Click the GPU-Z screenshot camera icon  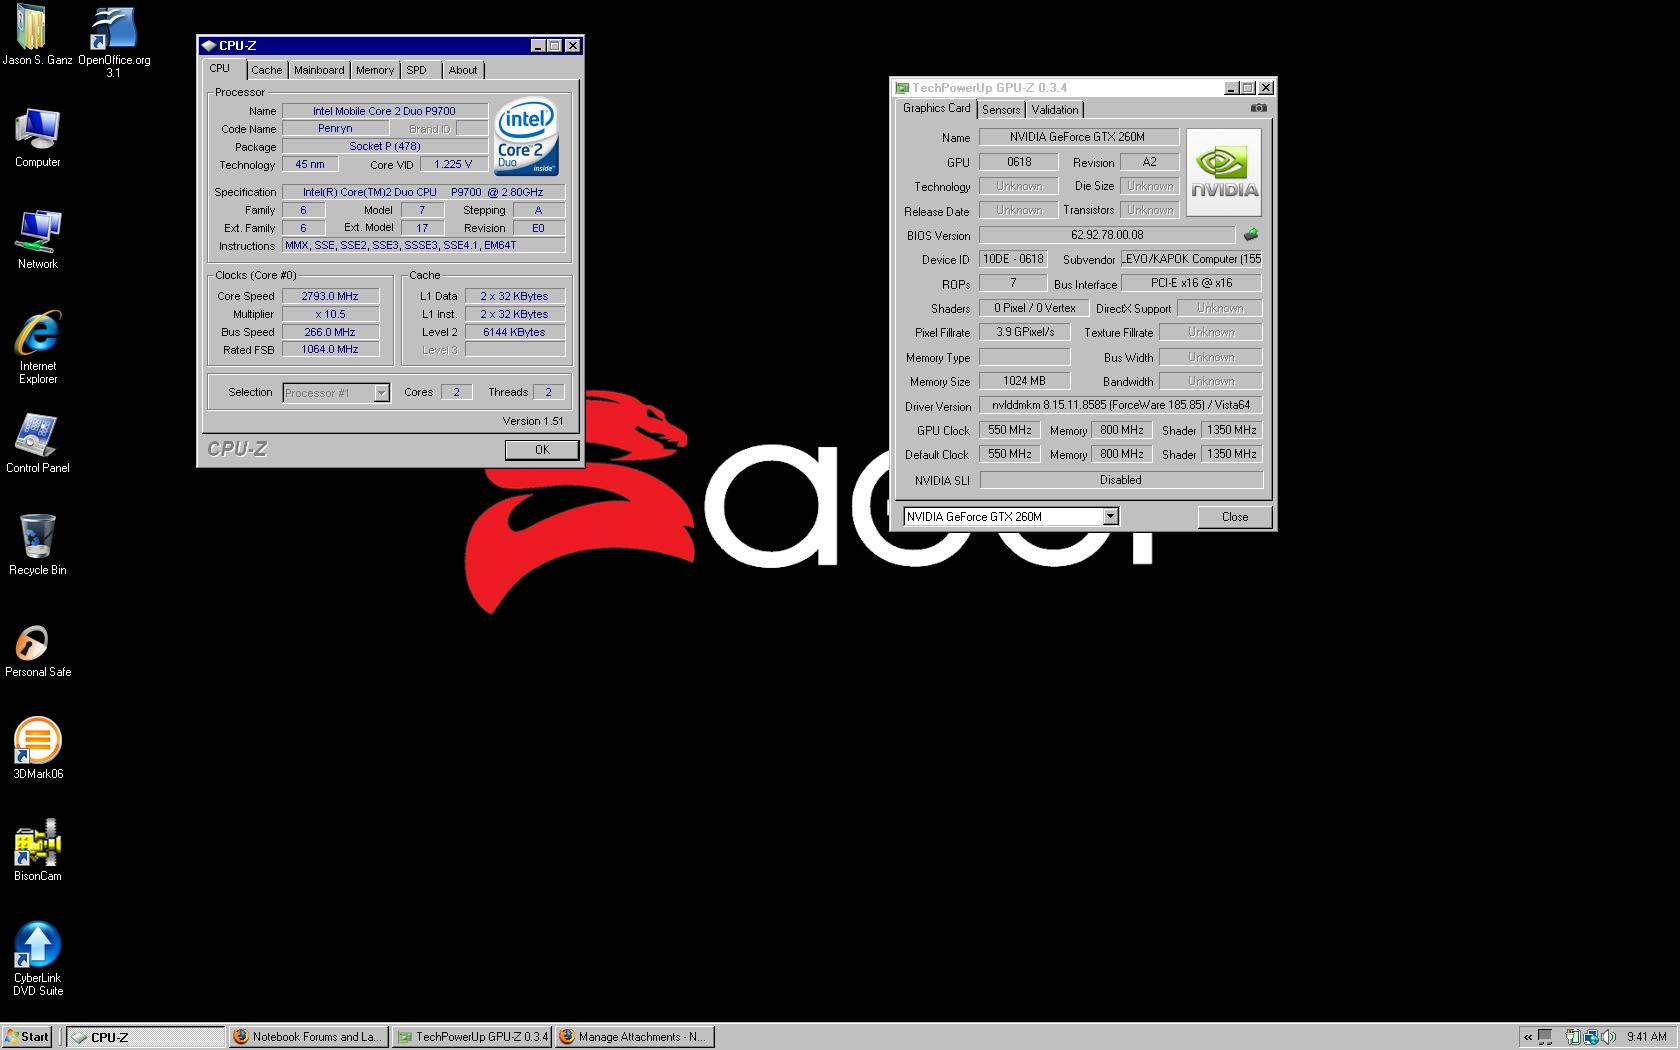point(1259,108)
